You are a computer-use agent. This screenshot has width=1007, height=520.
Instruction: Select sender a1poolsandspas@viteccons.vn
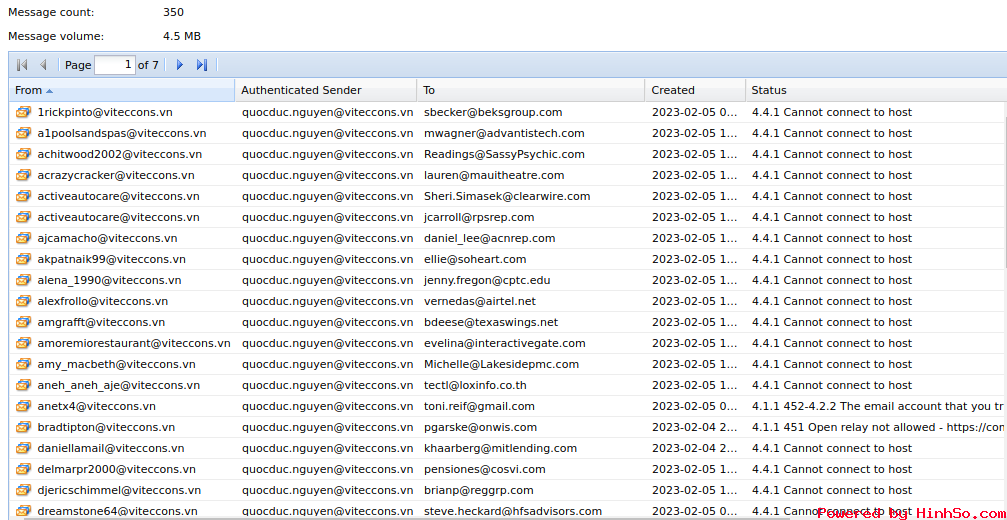[x=122, y=134]
